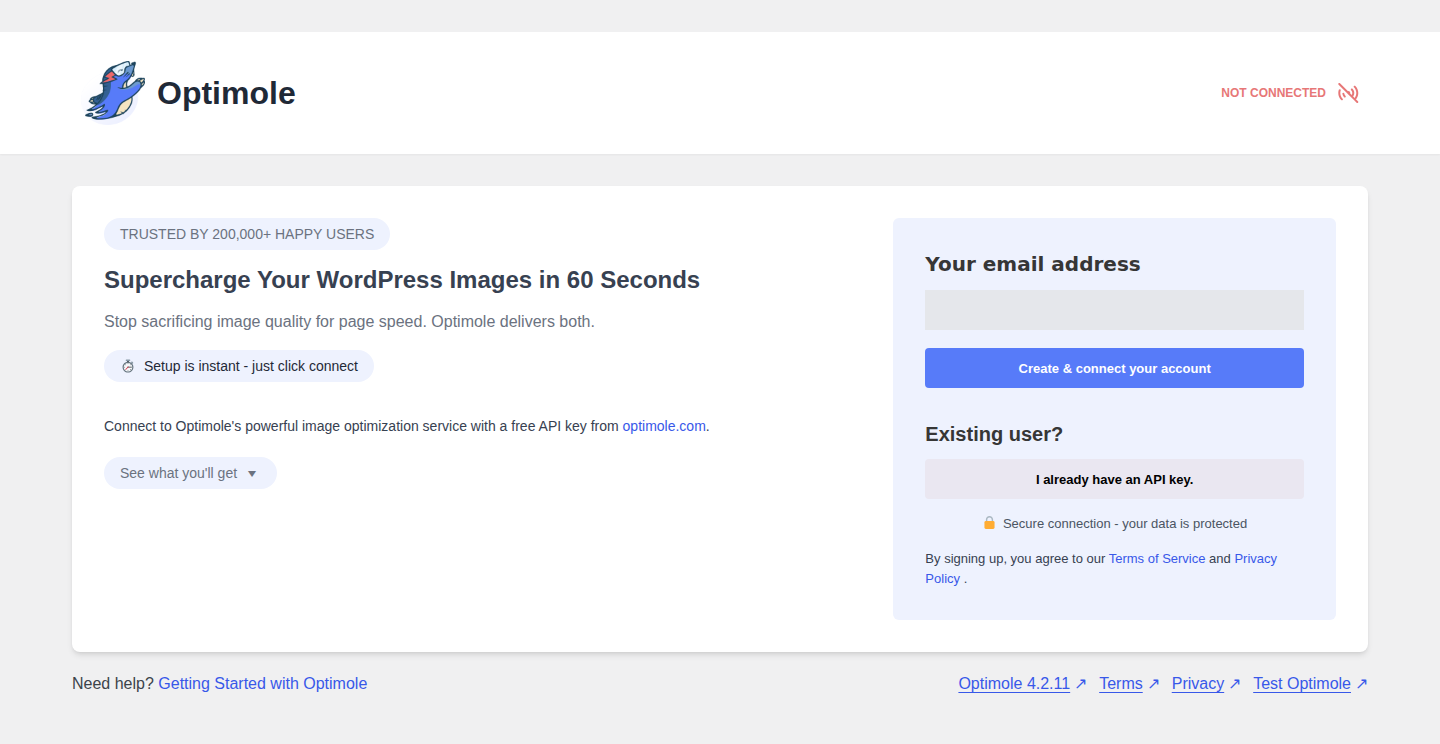This screenshot has height=744, width=1440.
Task: Click the Existing user? heading
Action: point(994,434)
